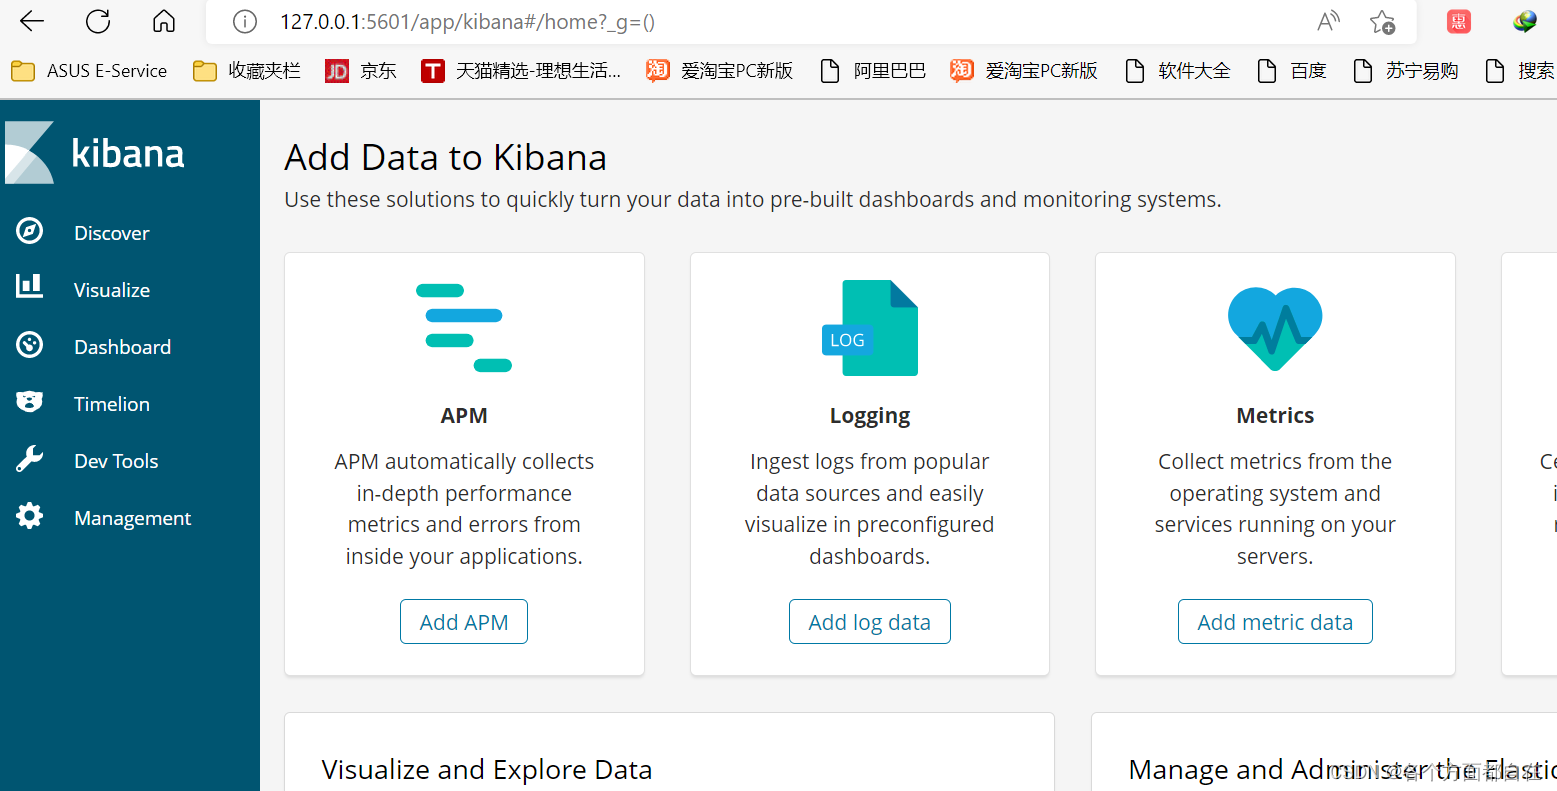Add this page to favorites
The width and height of the screenshot is (1557, 791).
click(x=1383, y=22)
